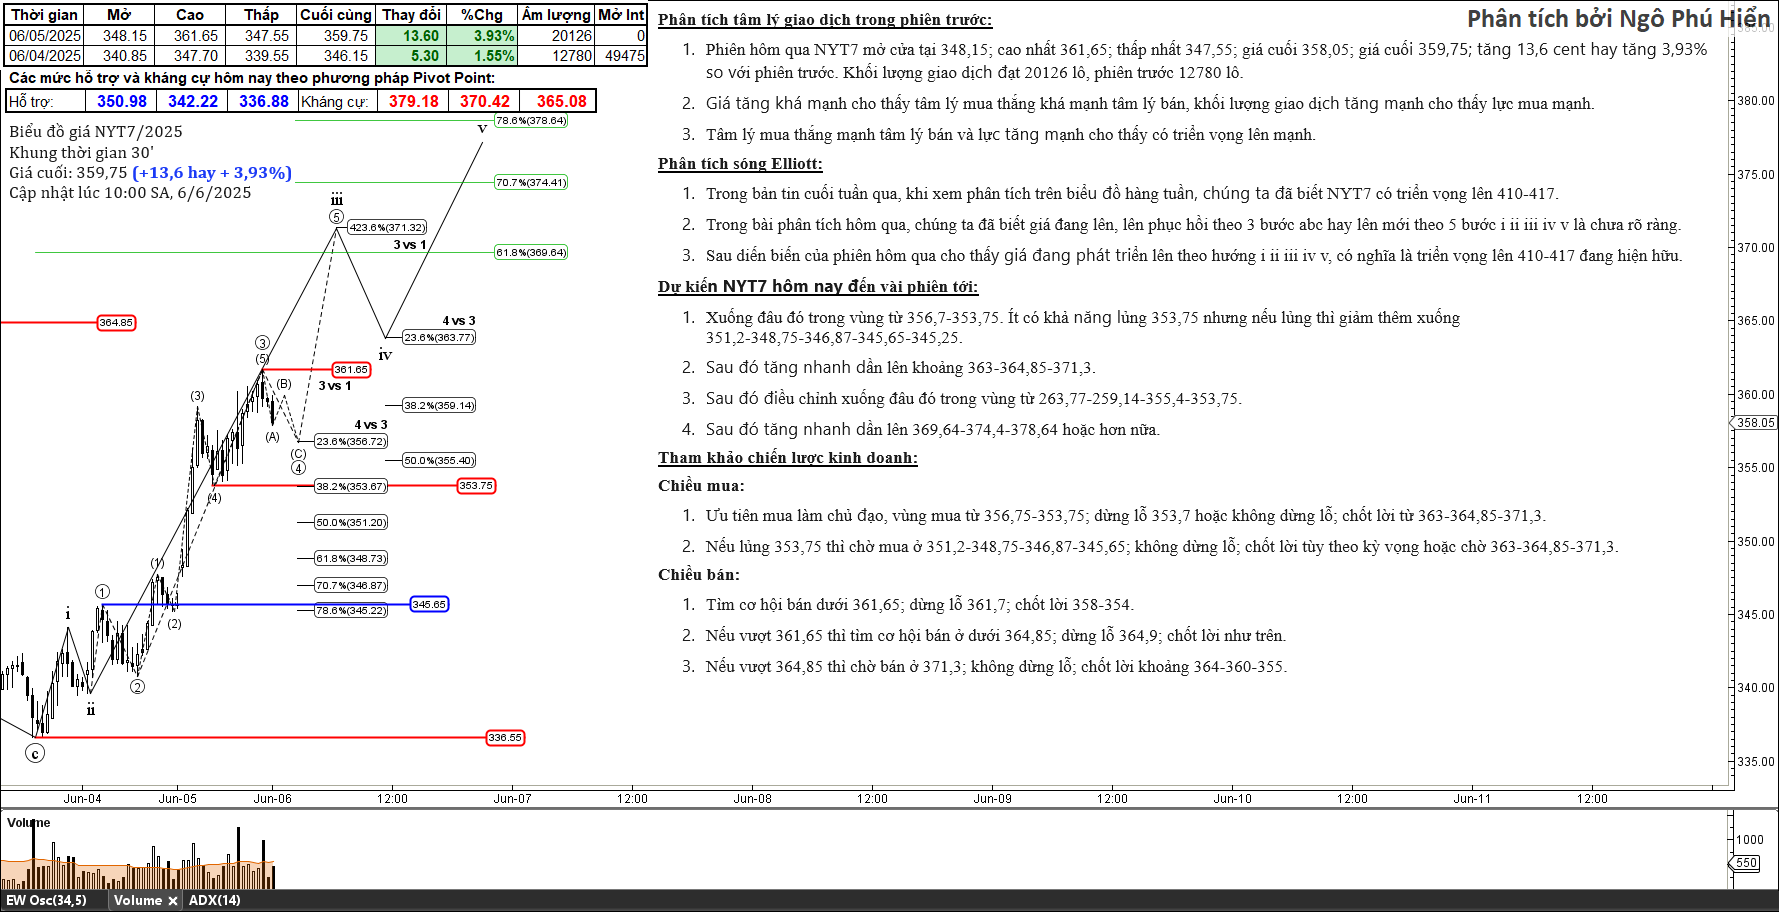Click the 550 volume marker on volume axis
This screenshot has height=912, width=1779.
[1746, 863]
